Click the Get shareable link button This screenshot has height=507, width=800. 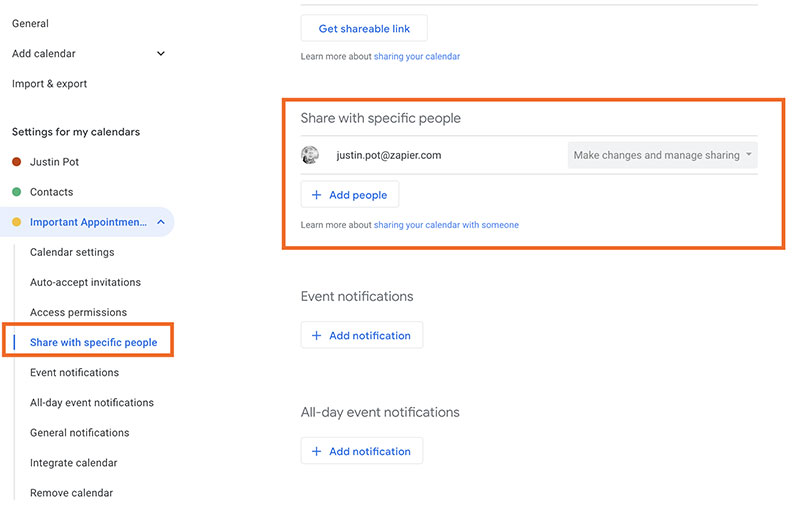[x=364, y=29]
